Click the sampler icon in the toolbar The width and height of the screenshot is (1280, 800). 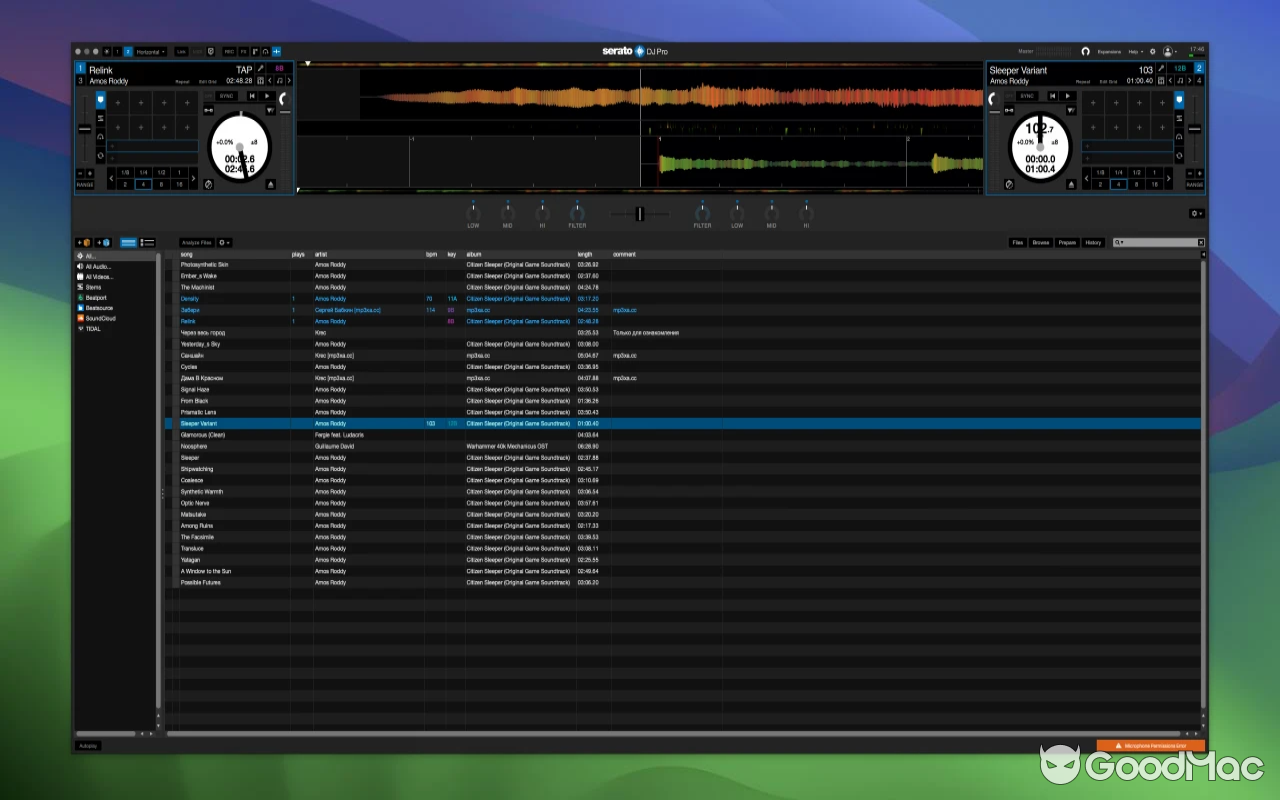[255, 51]
